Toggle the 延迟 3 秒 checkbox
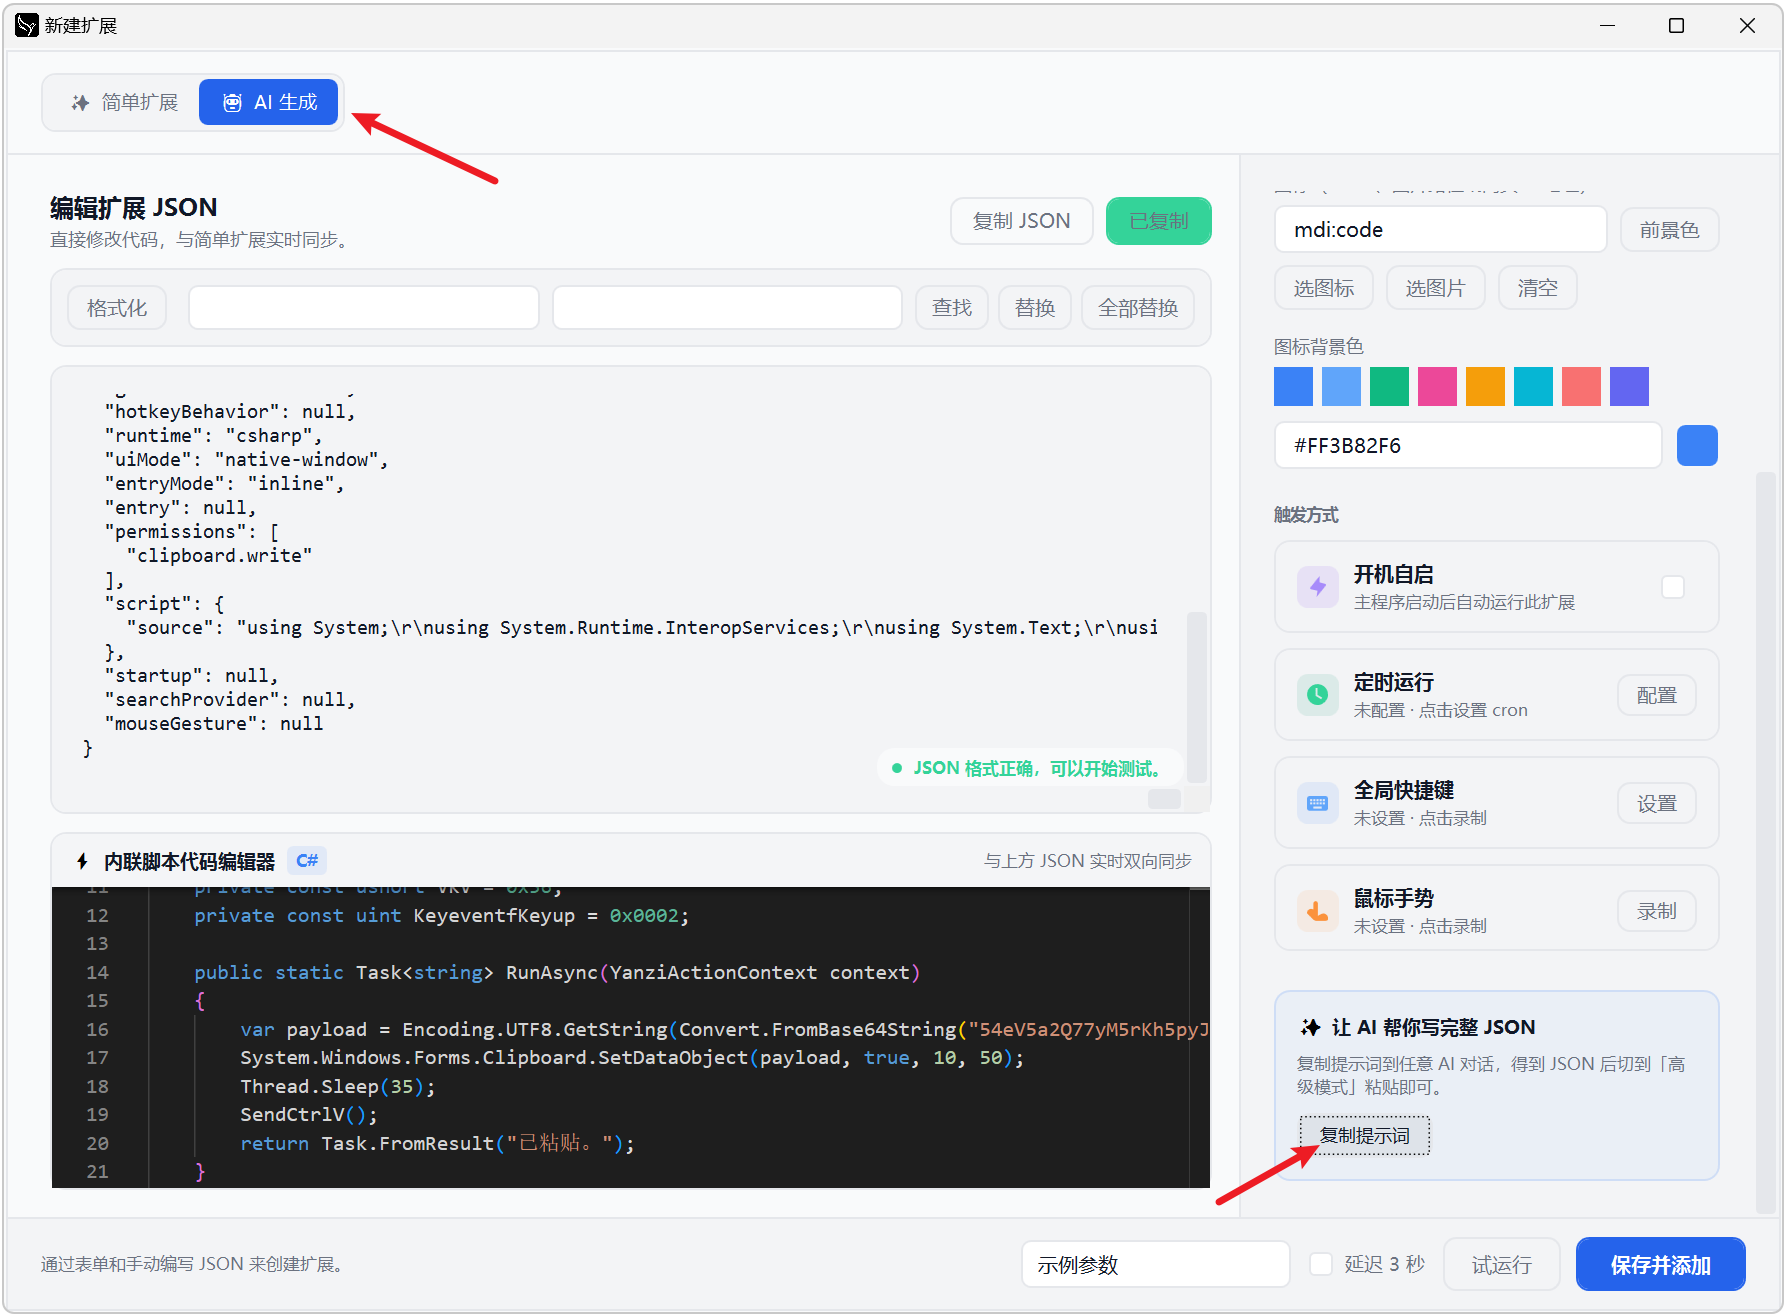 pos(1321,1264)
